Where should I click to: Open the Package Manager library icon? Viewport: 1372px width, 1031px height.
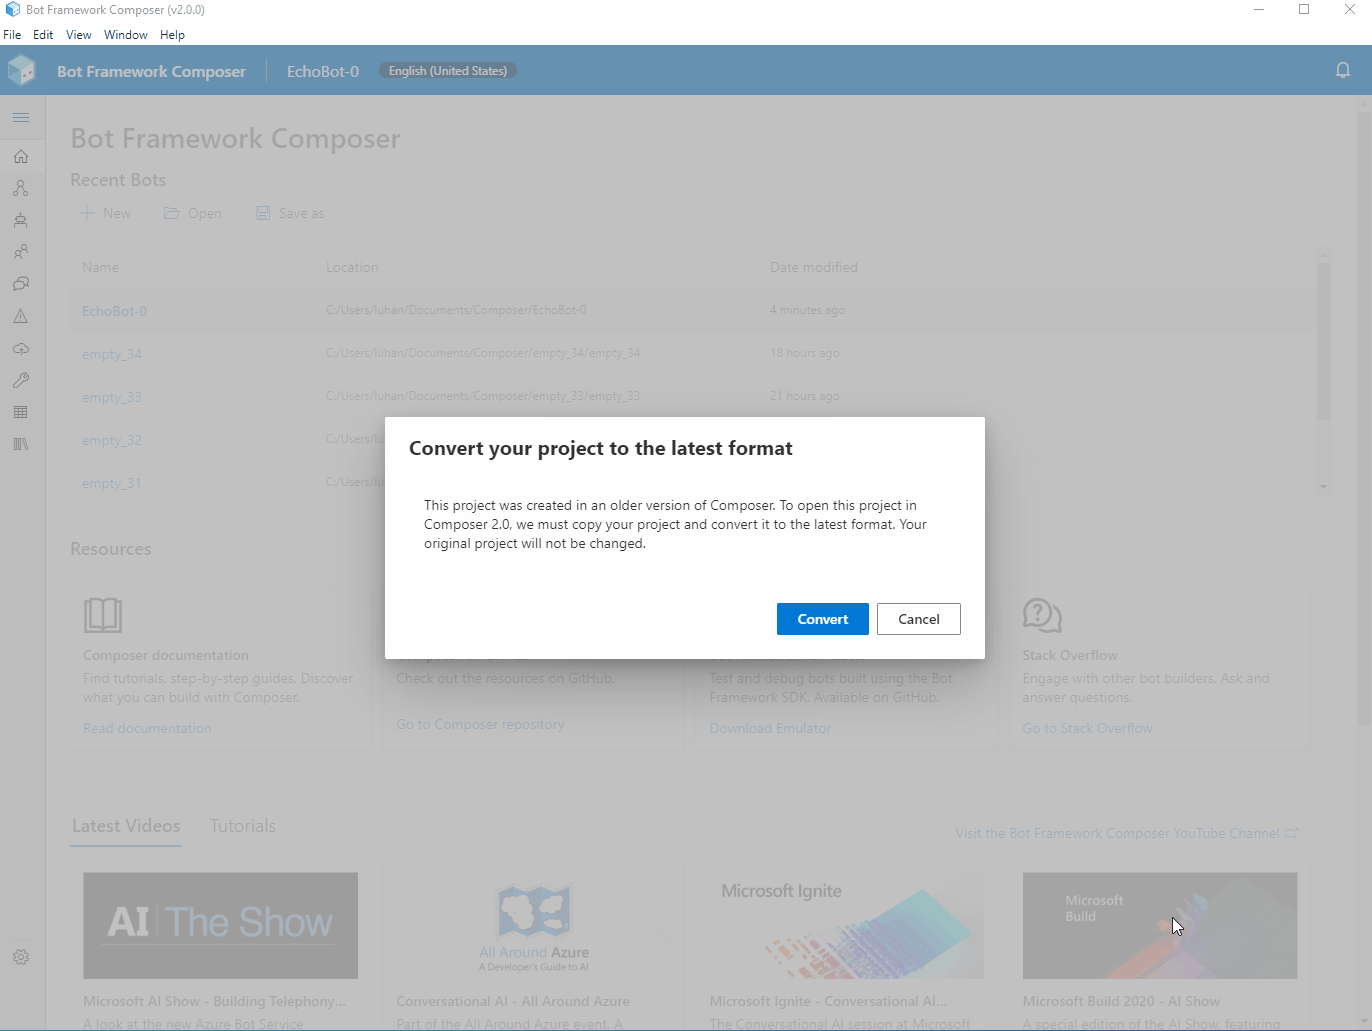pos(21,444)
